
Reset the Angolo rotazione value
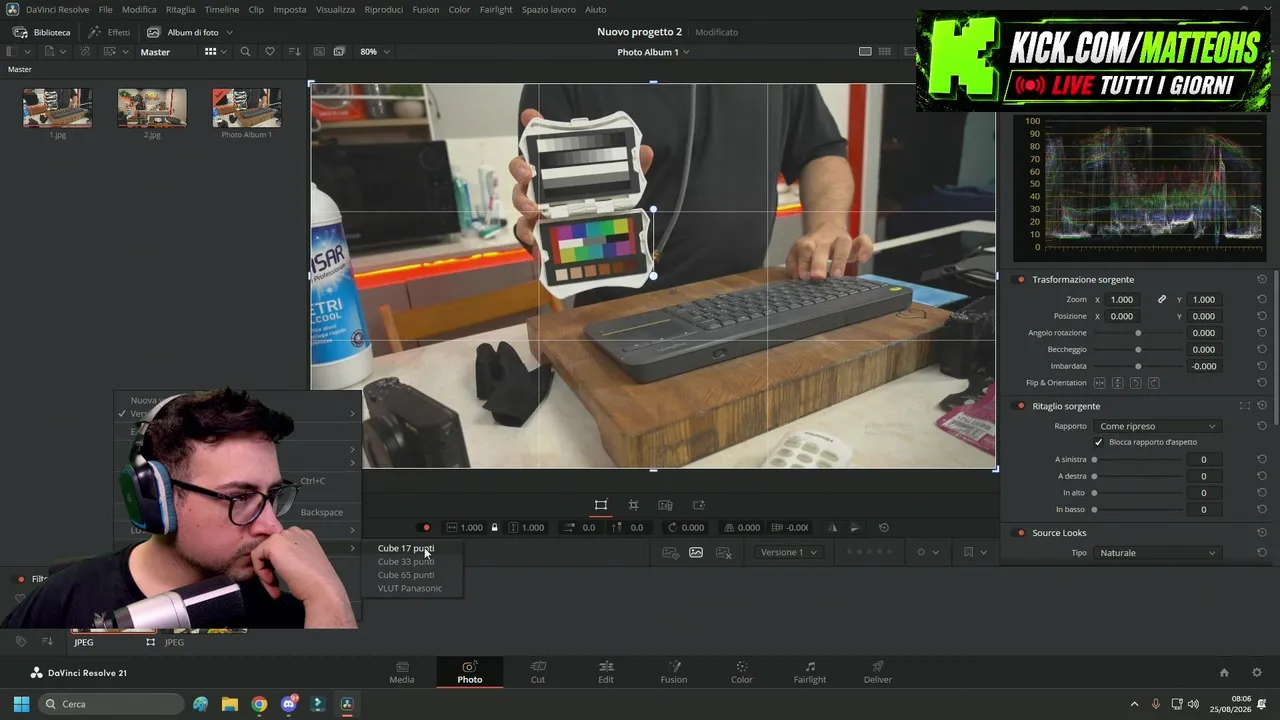click(1262, 333)
